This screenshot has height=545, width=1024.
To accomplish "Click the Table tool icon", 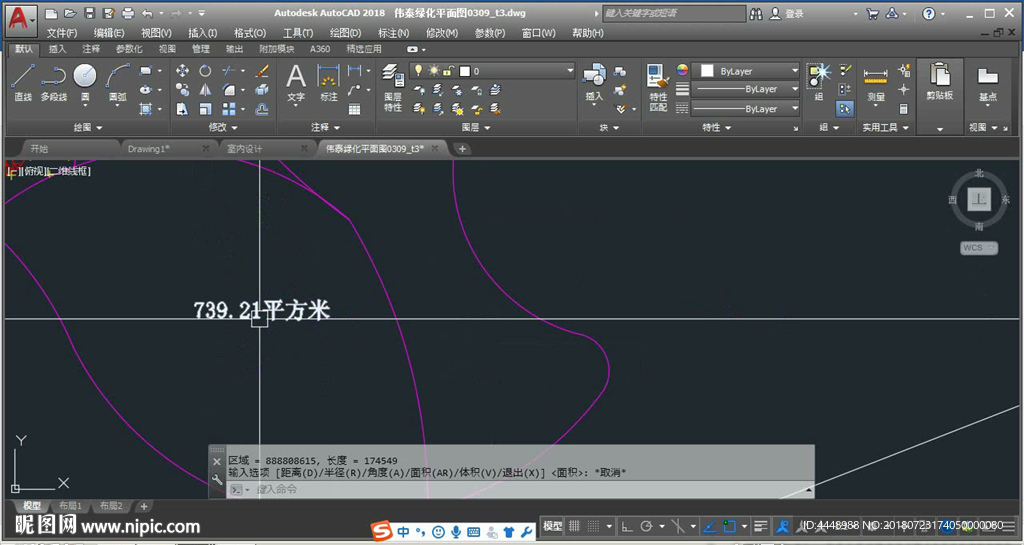I will pyautogui.click(x=355, y=109).
